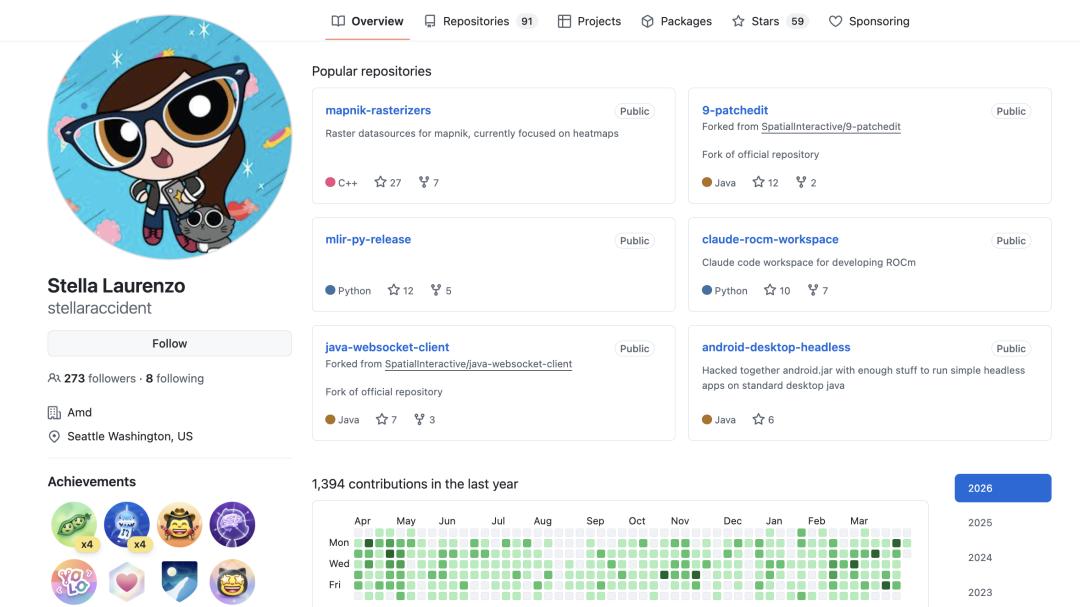Viewport: 1080px width, 607px height.
Task: Open the mlir-py-release repository link
Action: click(x=368, y=239)
